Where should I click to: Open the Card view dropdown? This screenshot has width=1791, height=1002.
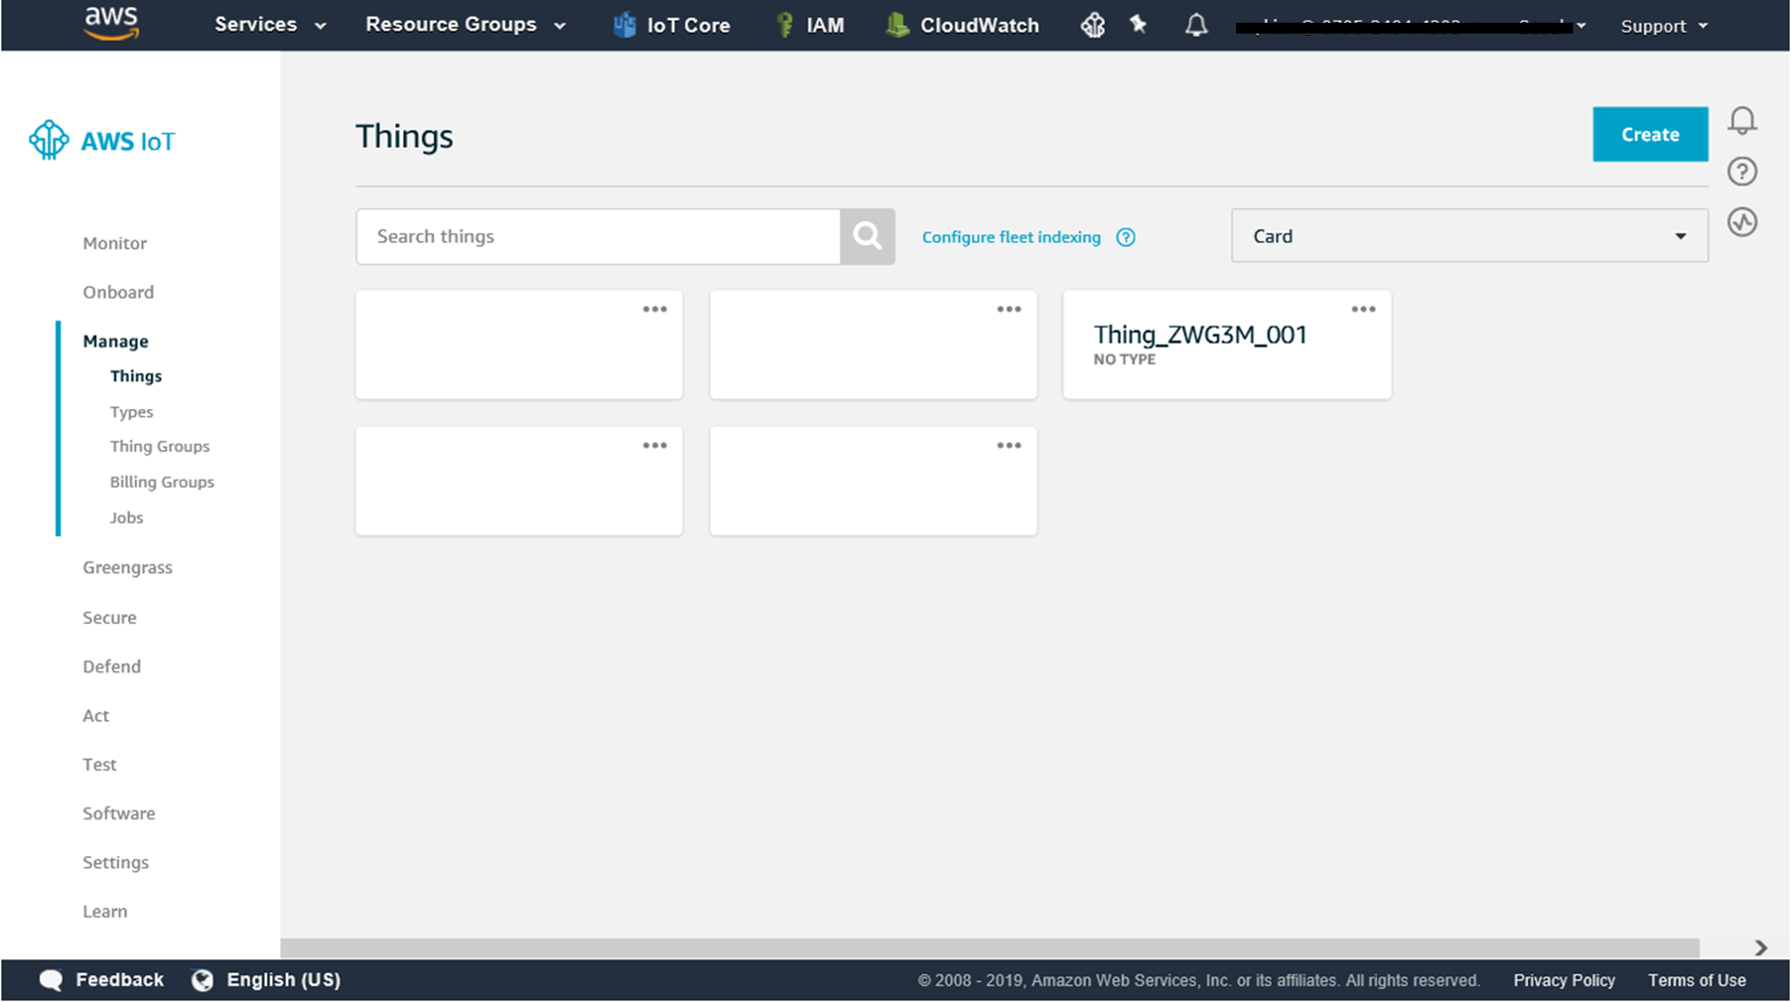click(1468, 235)
